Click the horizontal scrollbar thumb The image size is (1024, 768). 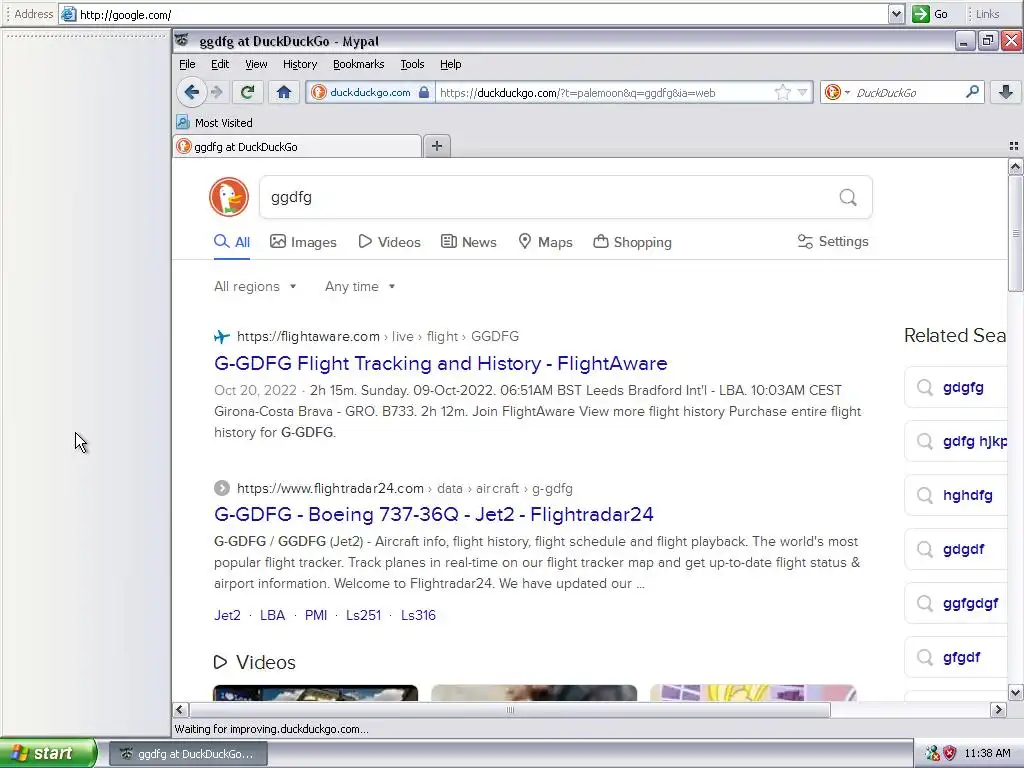(509, 709)
